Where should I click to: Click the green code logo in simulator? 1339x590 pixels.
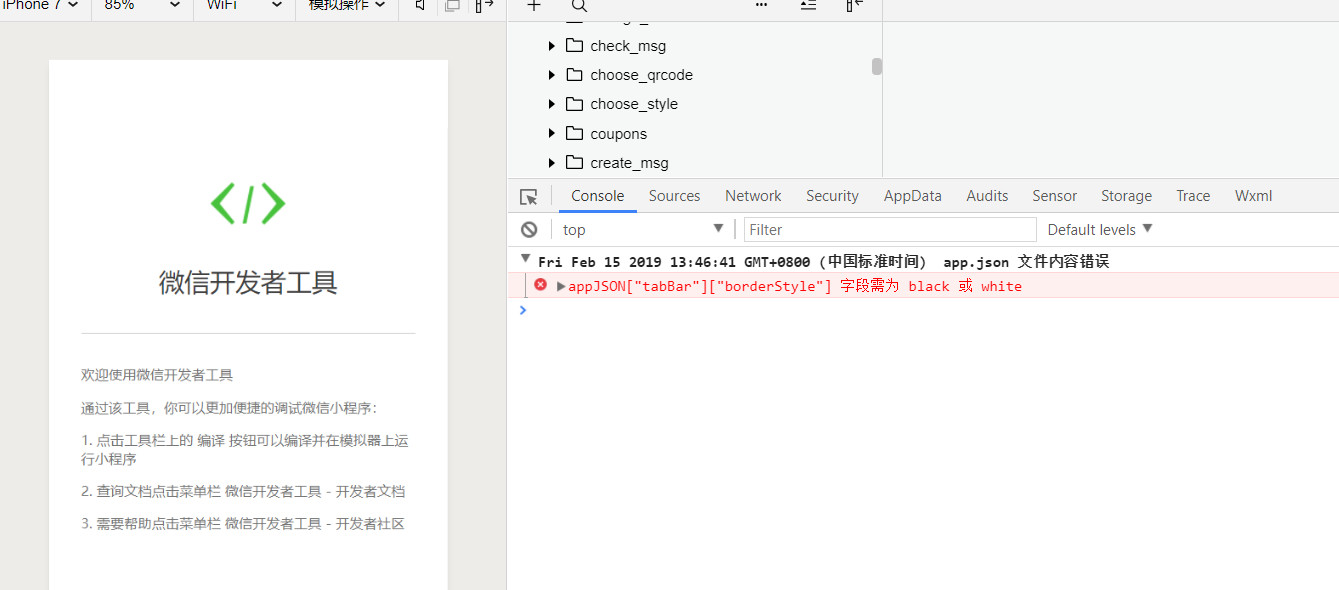(248, 203)
